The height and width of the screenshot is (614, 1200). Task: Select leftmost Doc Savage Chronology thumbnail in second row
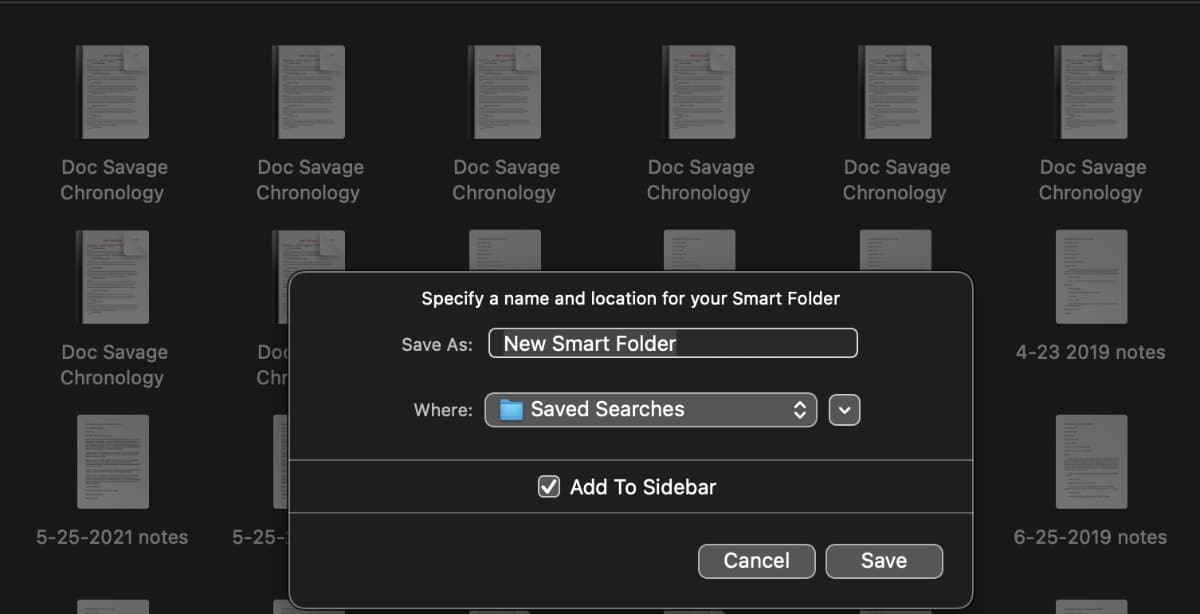(x=113, y=277)
